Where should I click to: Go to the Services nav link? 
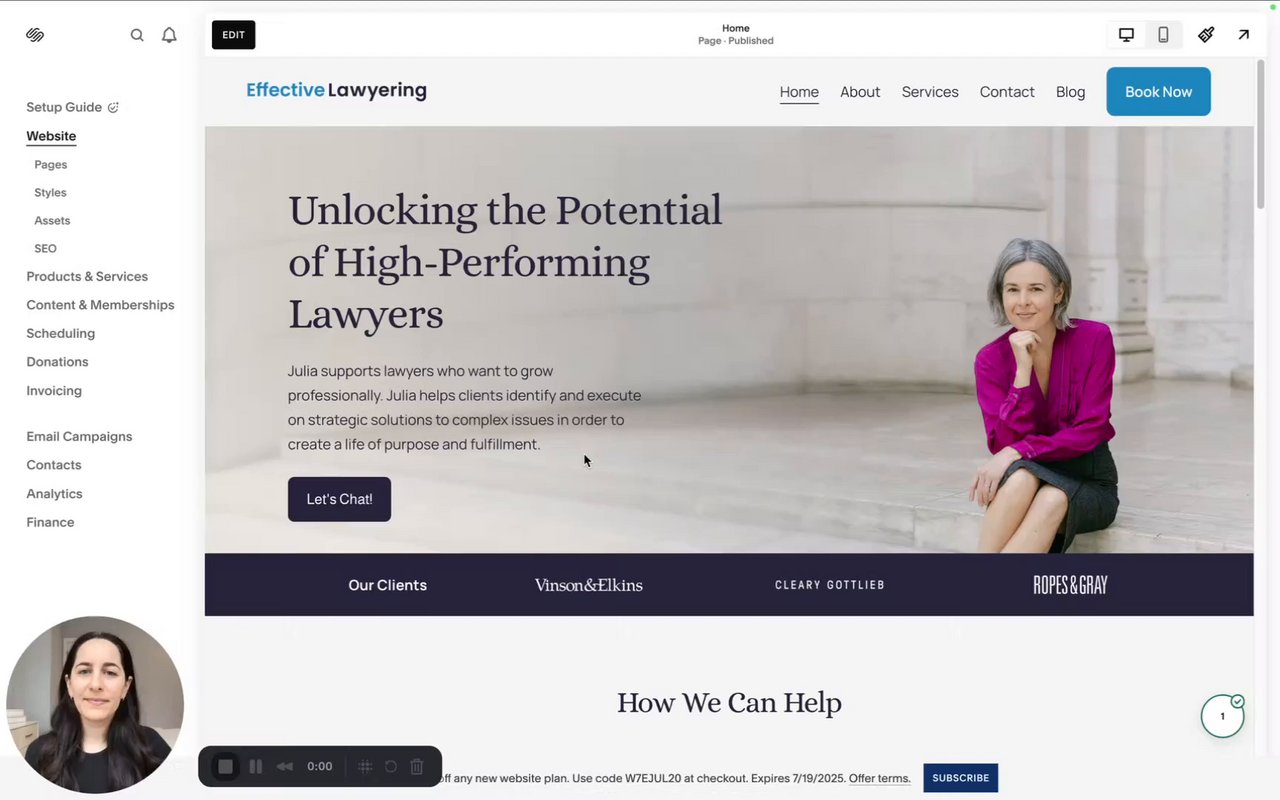tap(930, 92)
